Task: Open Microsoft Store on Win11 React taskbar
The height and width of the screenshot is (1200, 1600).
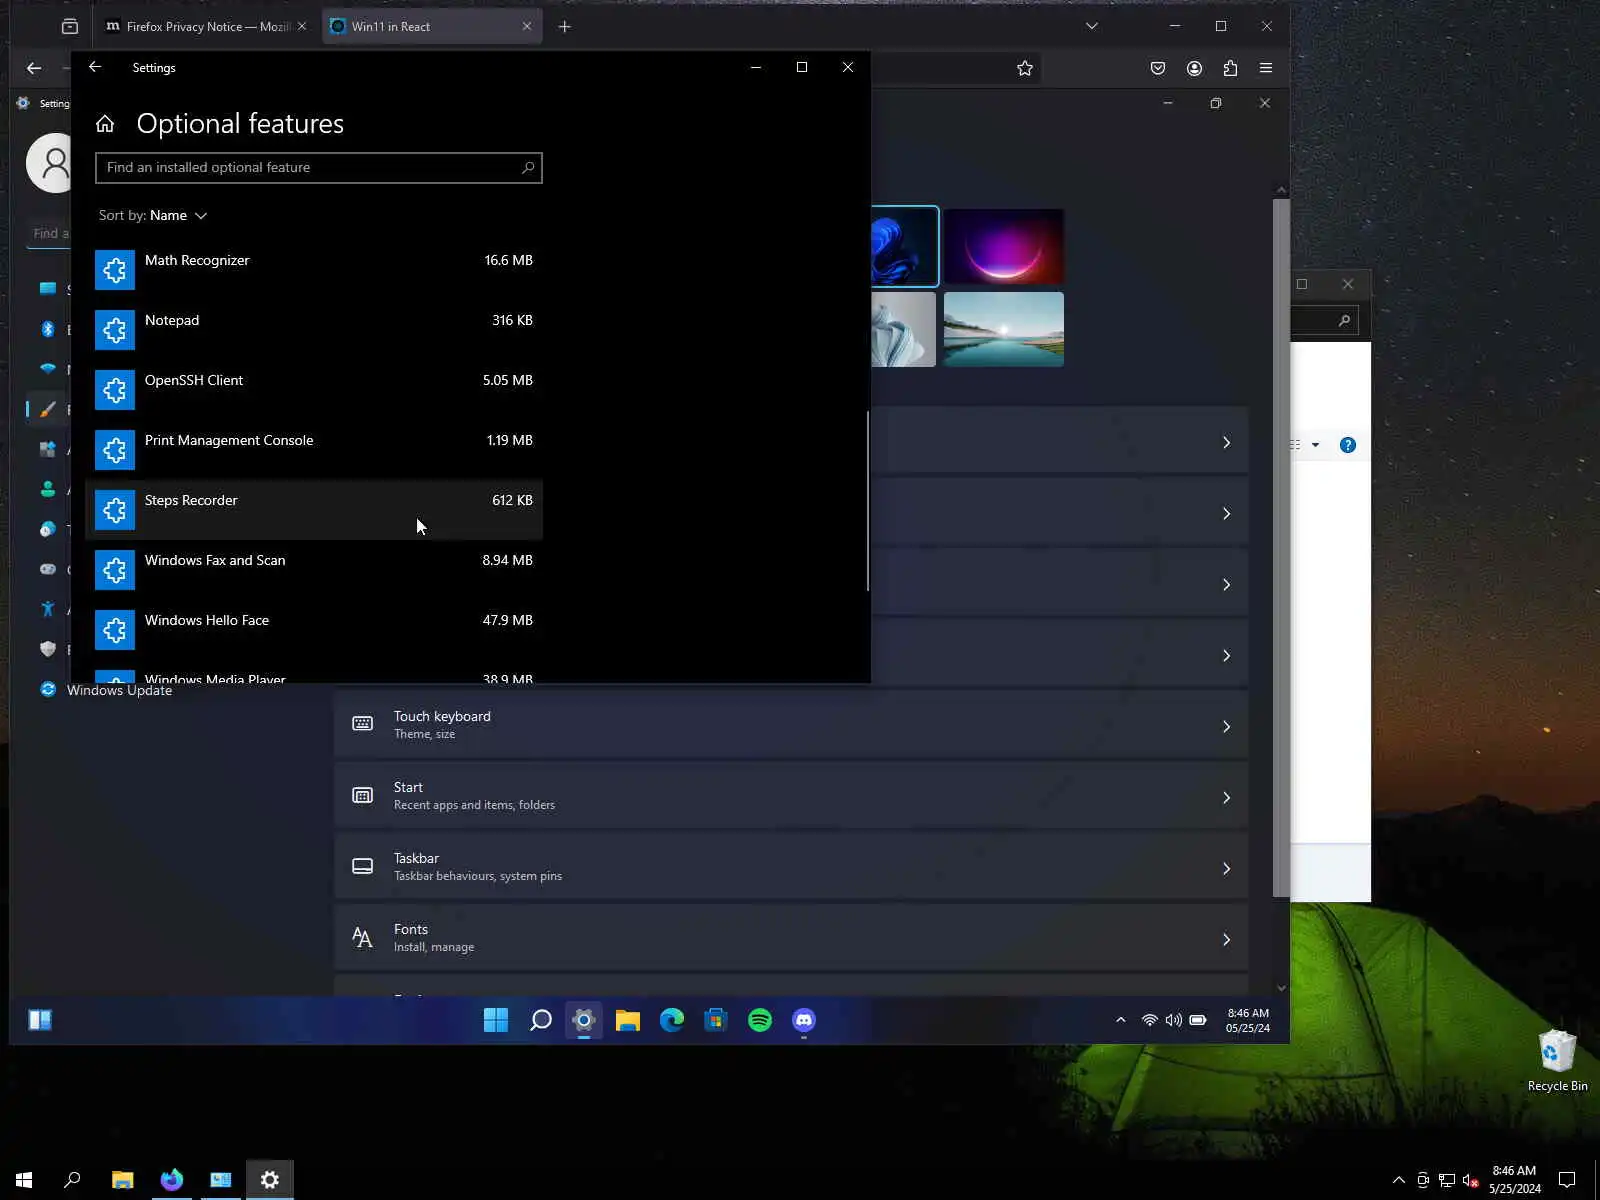Action: 716,1020
